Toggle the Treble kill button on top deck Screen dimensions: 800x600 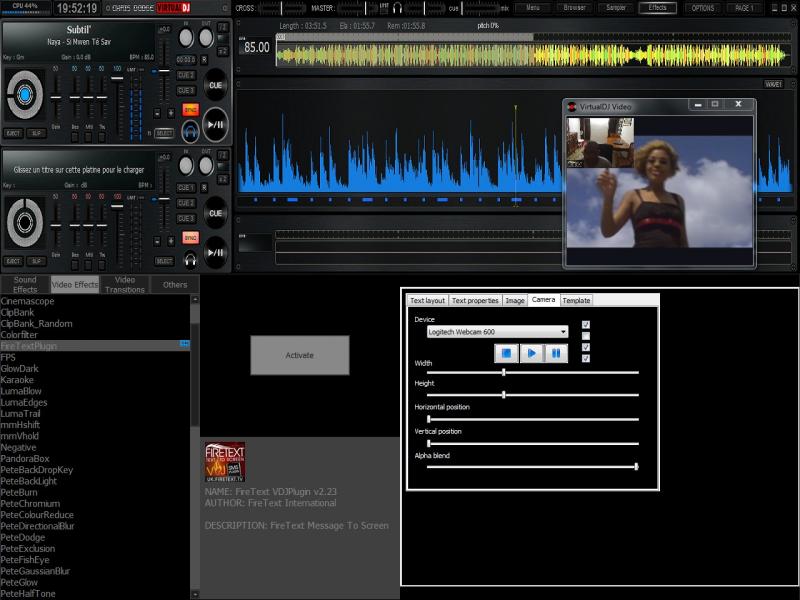pos(102,137)
